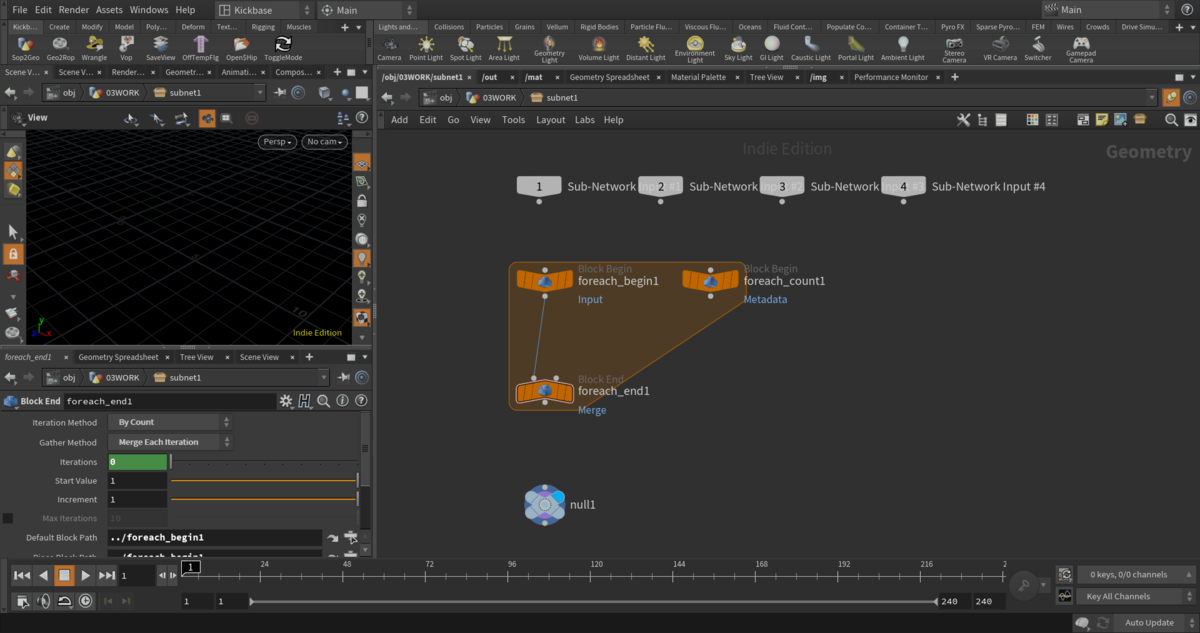Click the Play forward button

click(x=86, y=575)
